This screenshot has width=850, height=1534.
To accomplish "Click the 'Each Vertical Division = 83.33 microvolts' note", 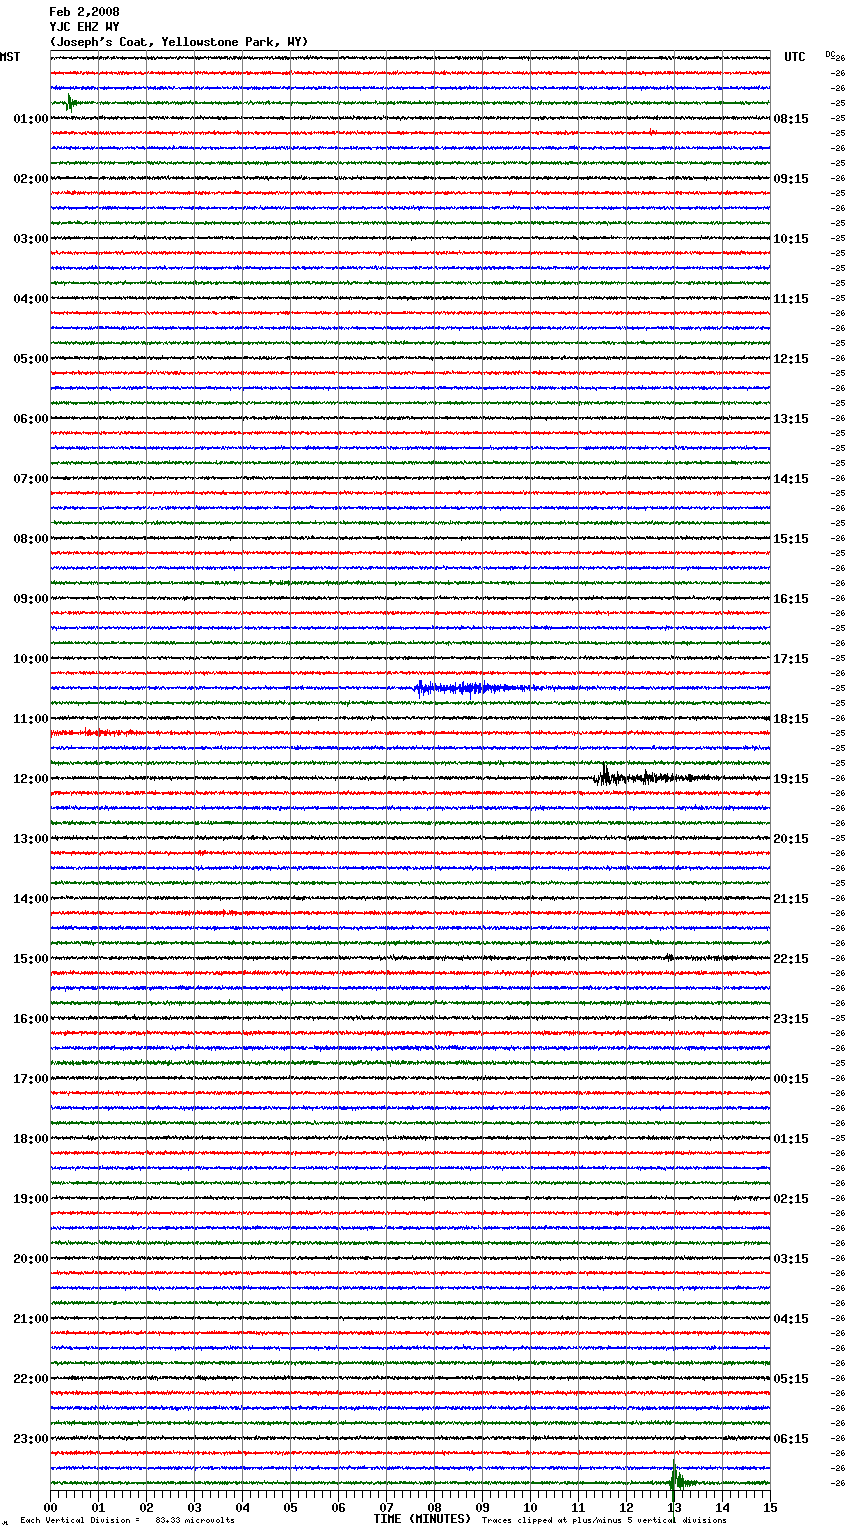I will point(128,1520).
